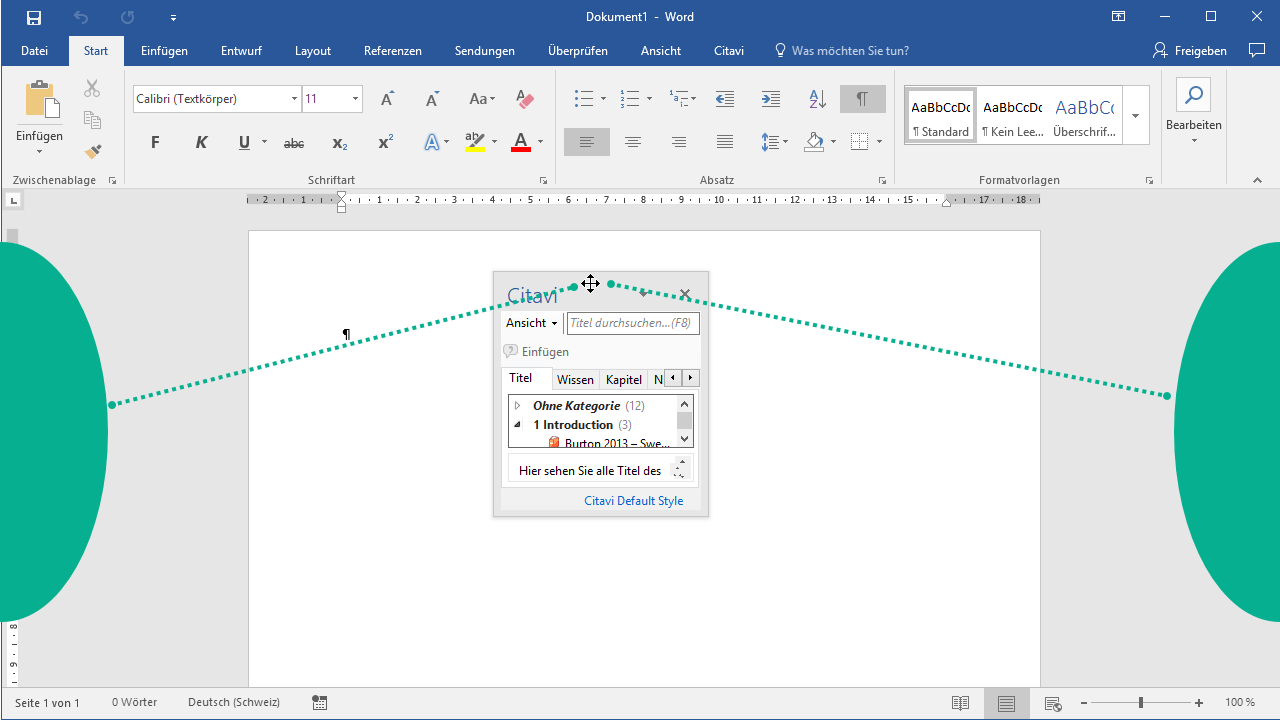
Task: Select the Kapitel tab in the Citavi panel
Action: click(624, 380)
